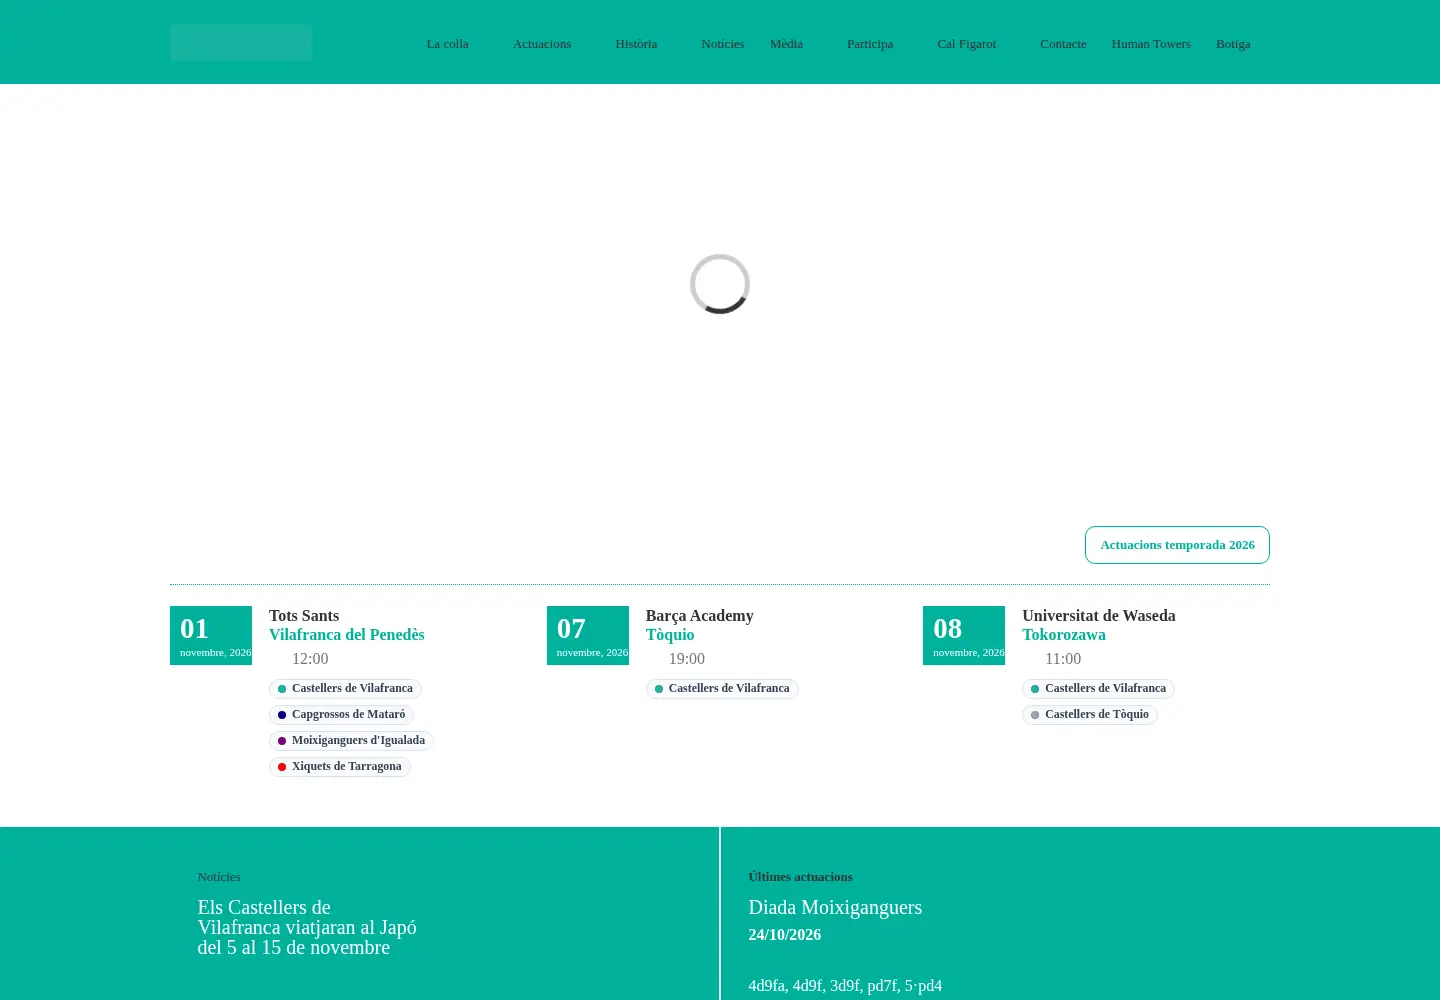This screenshot has height=1000, width=1440.
Task: Click the Tokorozawa location link
Action: click(1064, 635)
